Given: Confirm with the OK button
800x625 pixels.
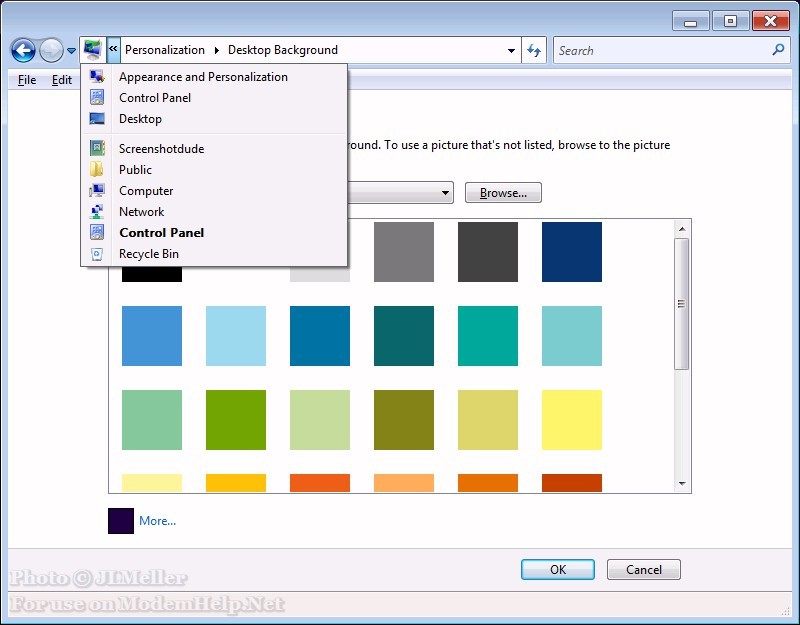Looking at the screenshot, I should tap(558, 569).
